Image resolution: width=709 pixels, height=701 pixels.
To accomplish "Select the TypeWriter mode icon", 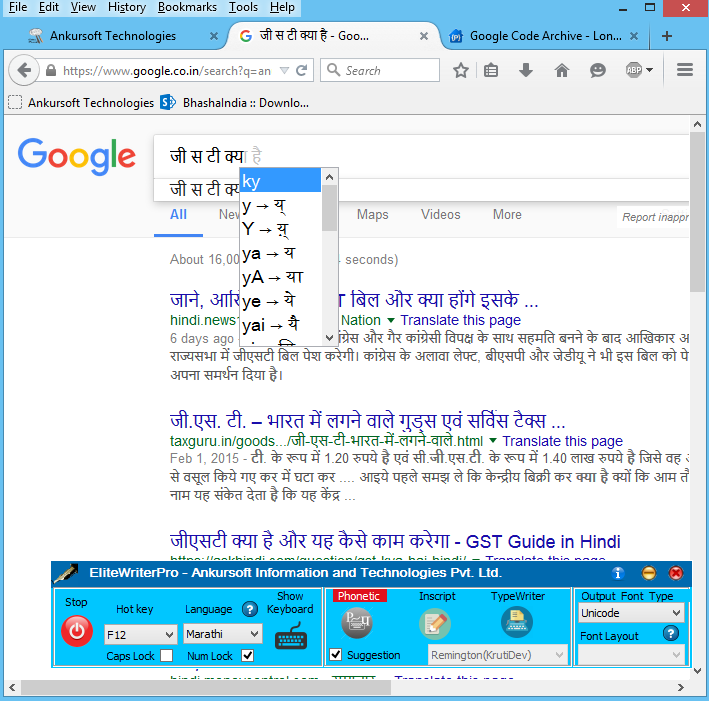I will pos(517,622).
